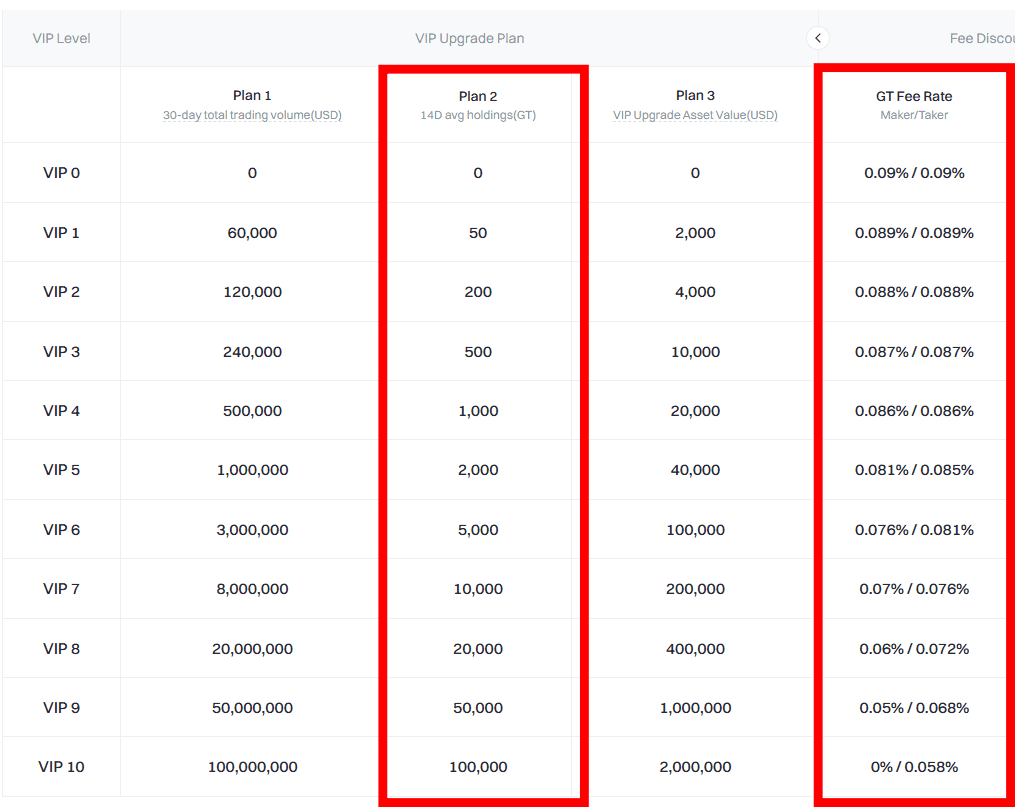Click the VIP Level column header
This screenshot has height=807, width=1015.
(x=61, y=38)
